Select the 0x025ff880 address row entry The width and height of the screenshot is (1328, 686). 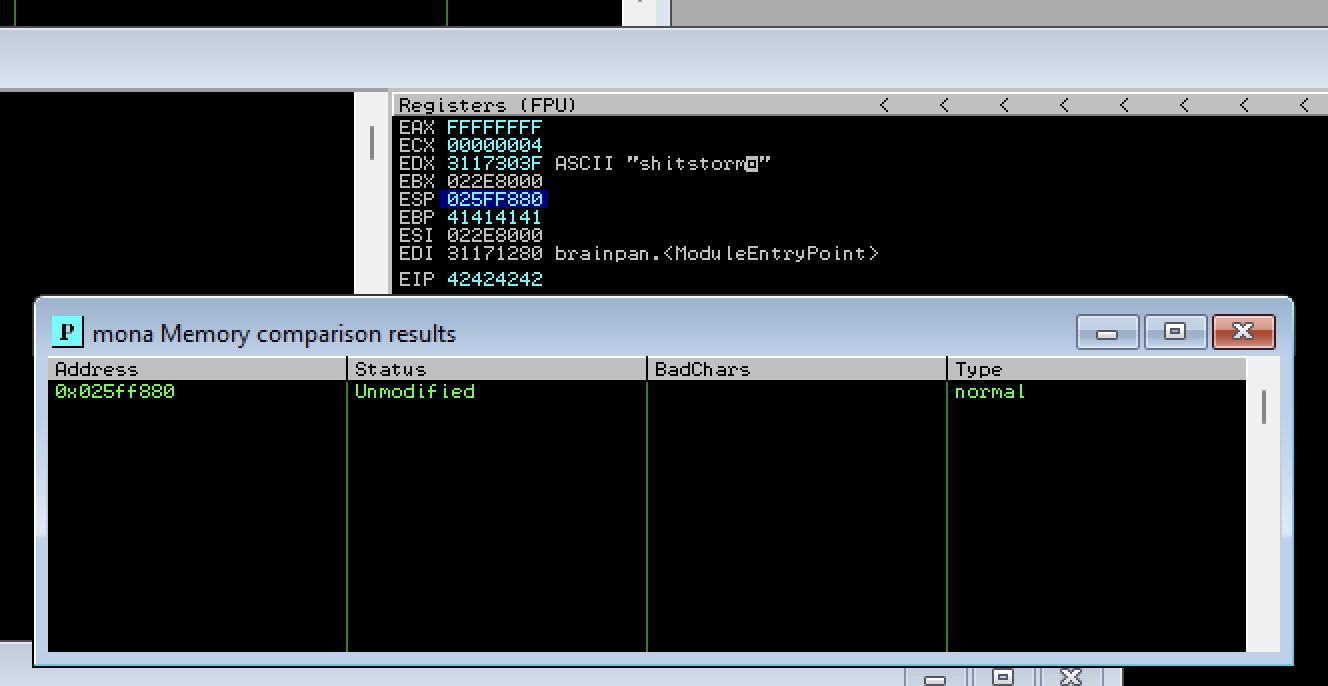coord(115,391)
